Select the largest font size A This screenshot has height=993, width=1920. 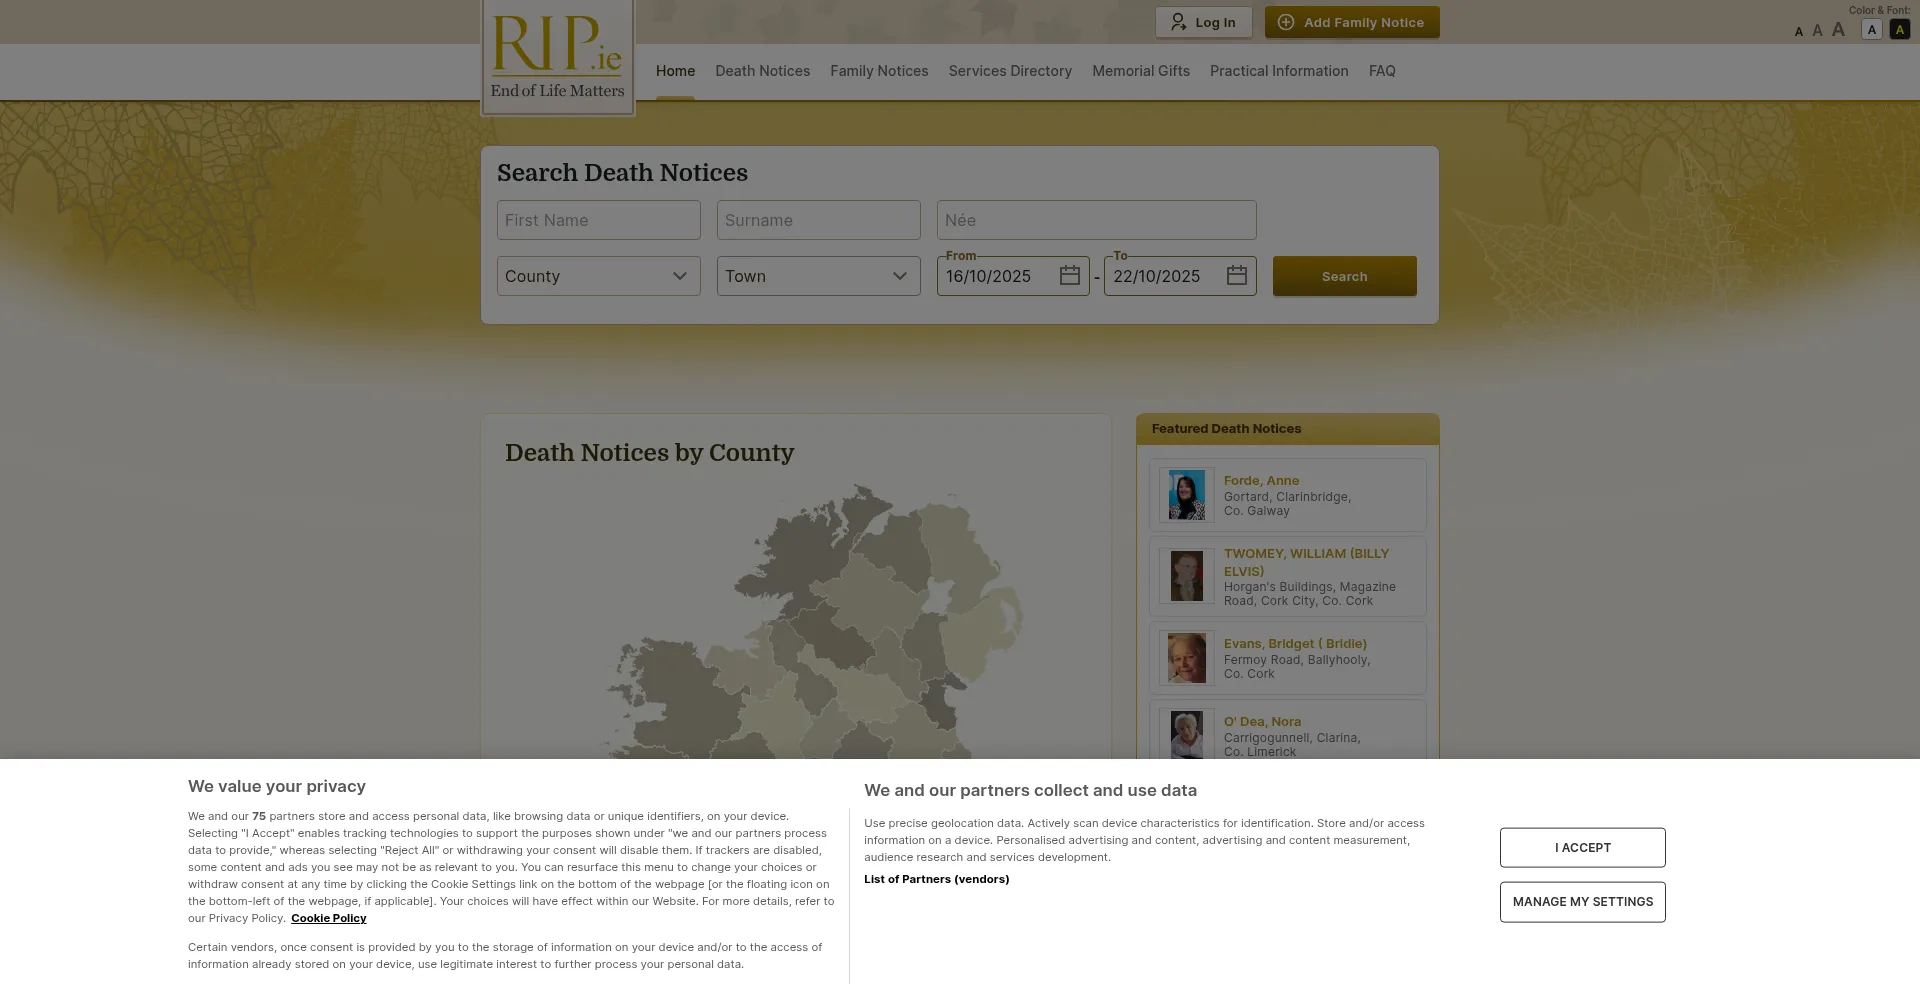pyautogui.click(x=1838, y=30)
